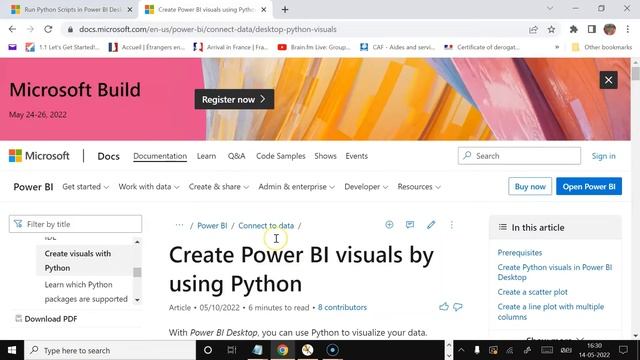
Task: Click the feedback comment icon above the title
Action: click(x=410, y=224)
